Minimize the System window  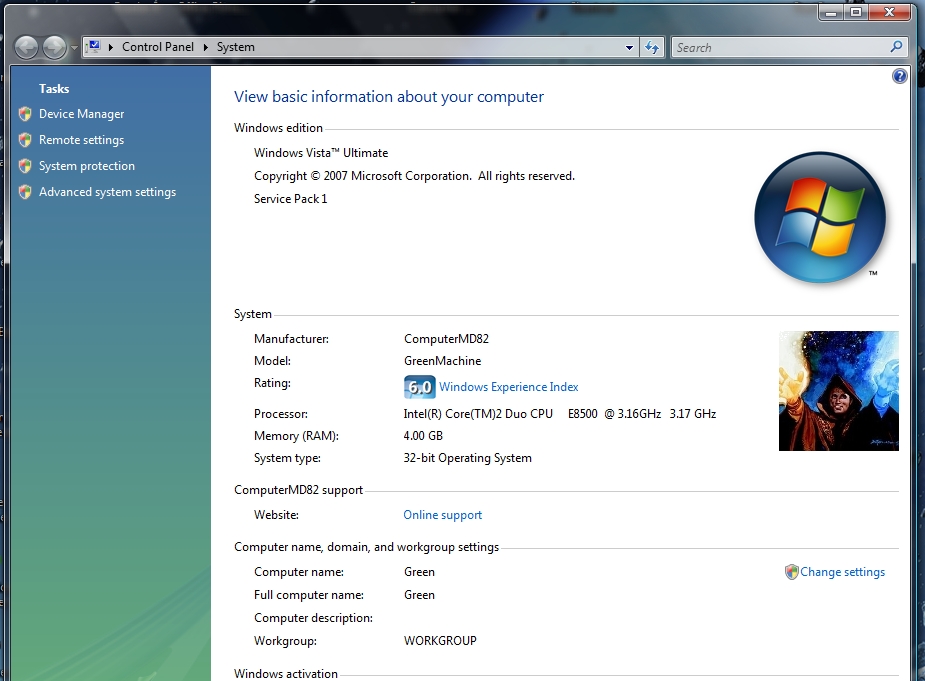point(831,12)
